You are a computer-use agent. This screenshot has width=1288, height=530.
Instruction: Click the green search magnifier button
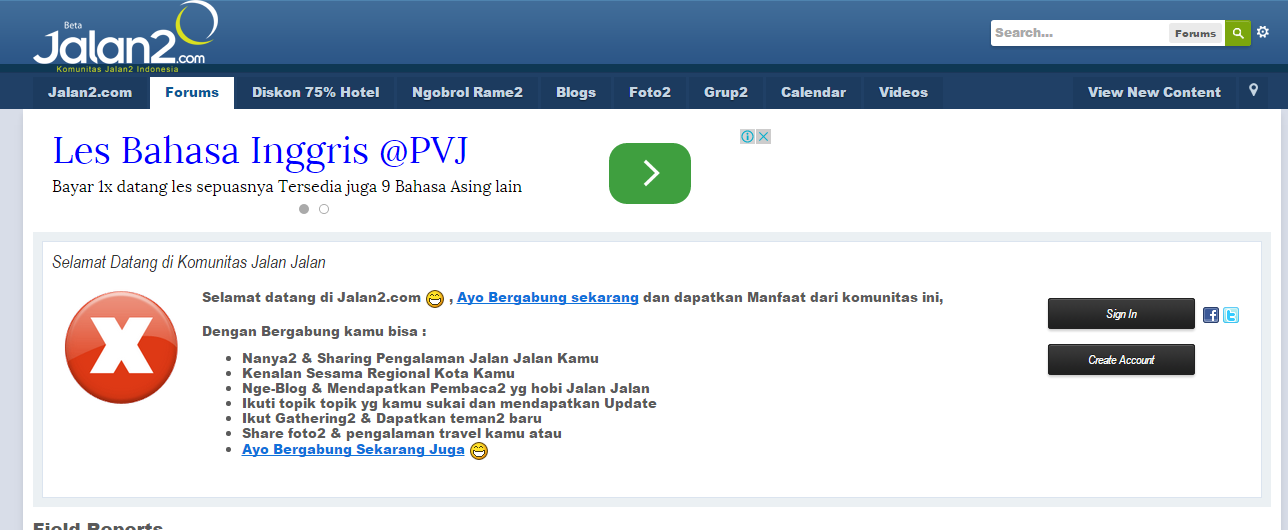tap(1238, 33)
